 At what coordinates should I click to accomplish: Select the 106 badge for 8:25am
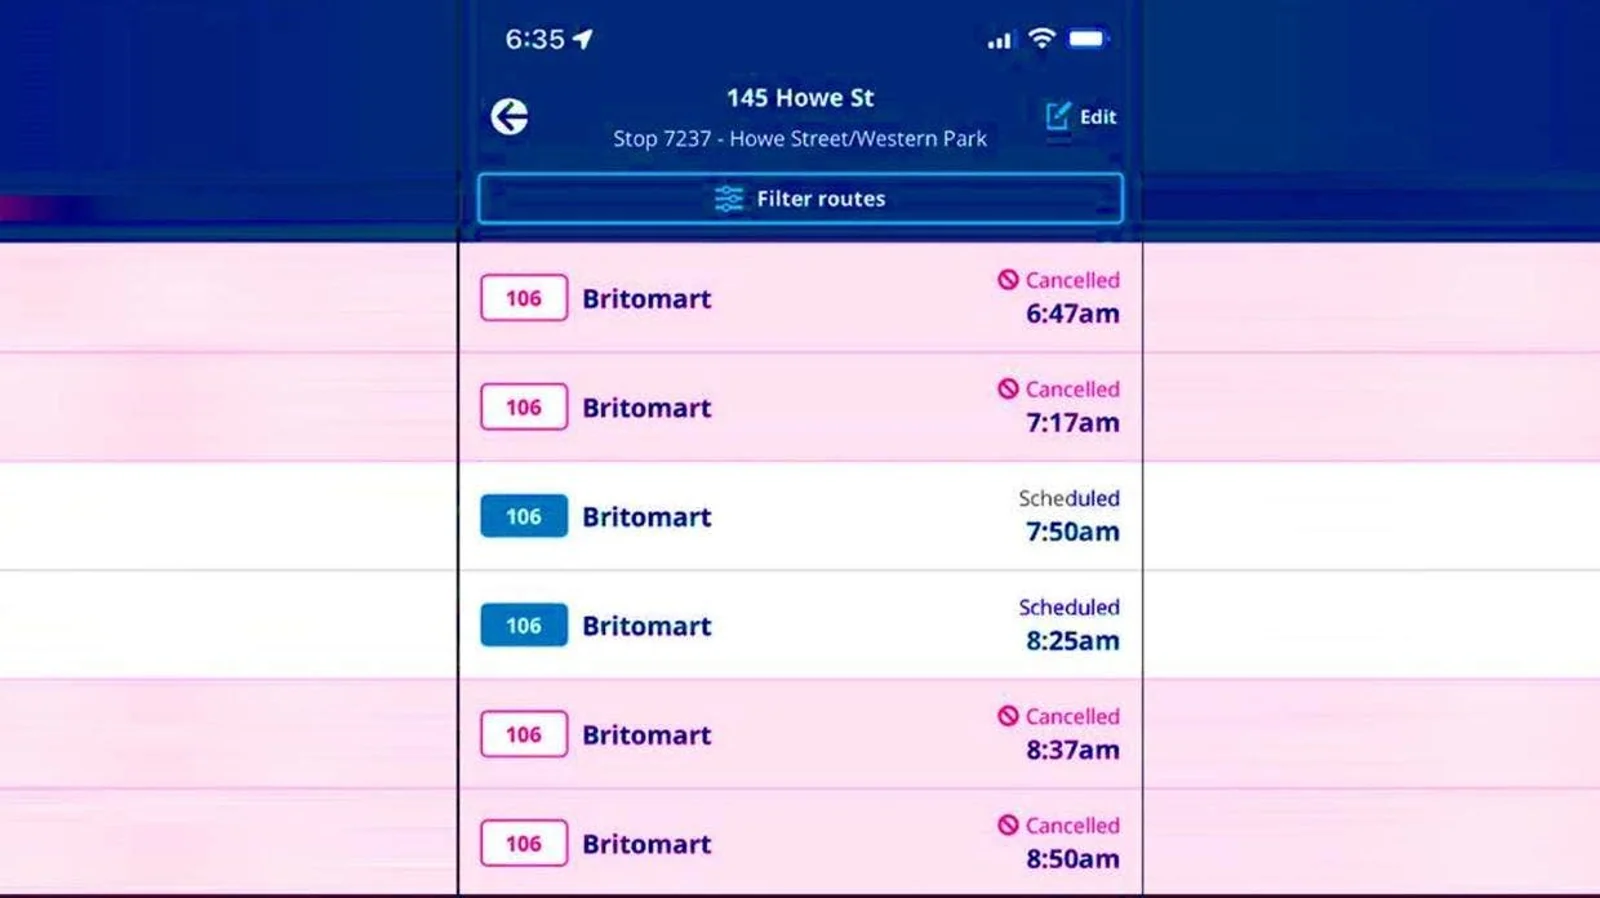pos(524,625)
